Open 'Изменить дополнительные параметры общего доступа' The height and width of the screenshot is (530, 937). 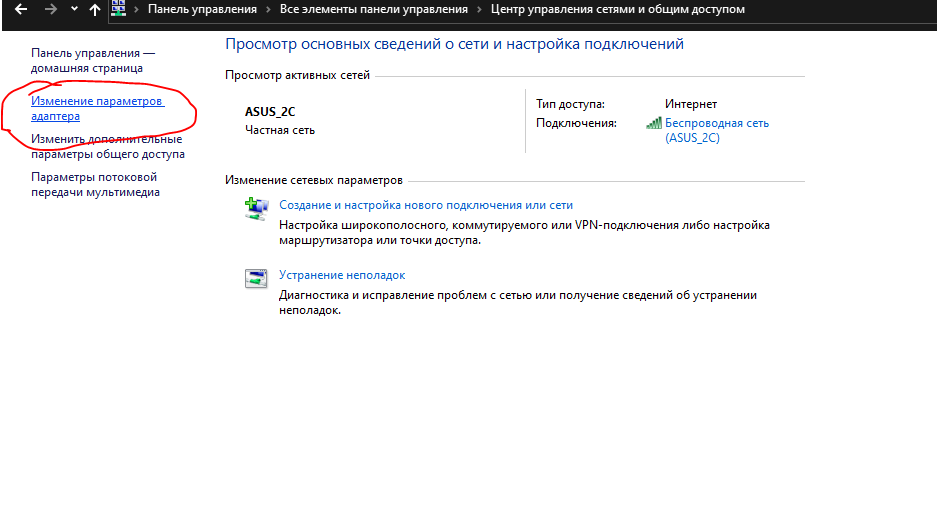(x=108, y=146)
